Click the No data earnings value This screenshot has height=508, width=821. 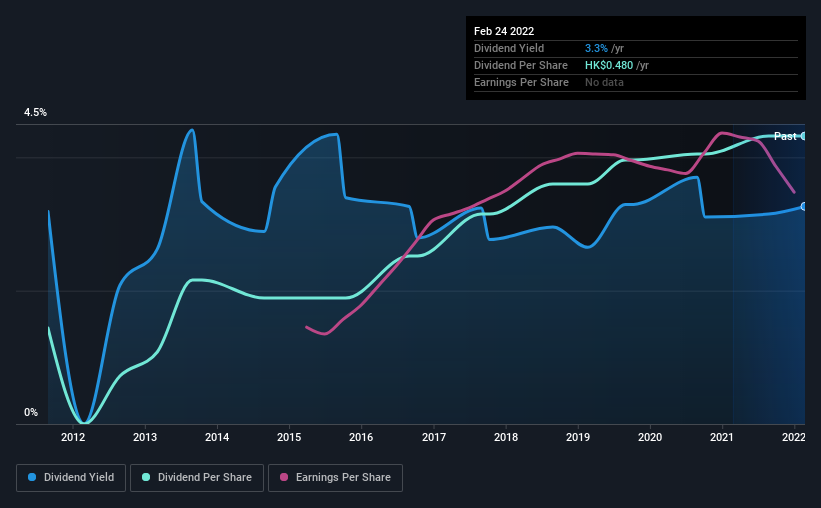[604, 82]
